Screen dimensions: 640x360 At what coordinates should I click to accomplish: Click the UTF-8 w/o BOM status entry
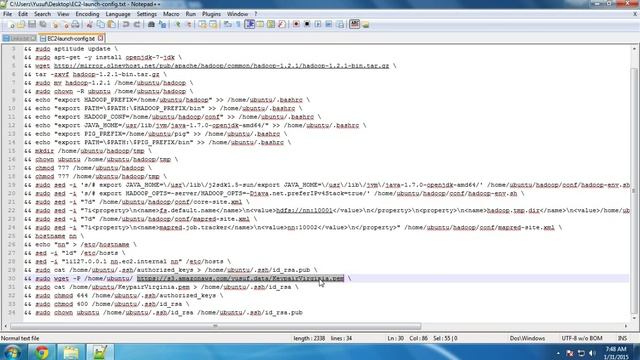click(x=582, y=338)
